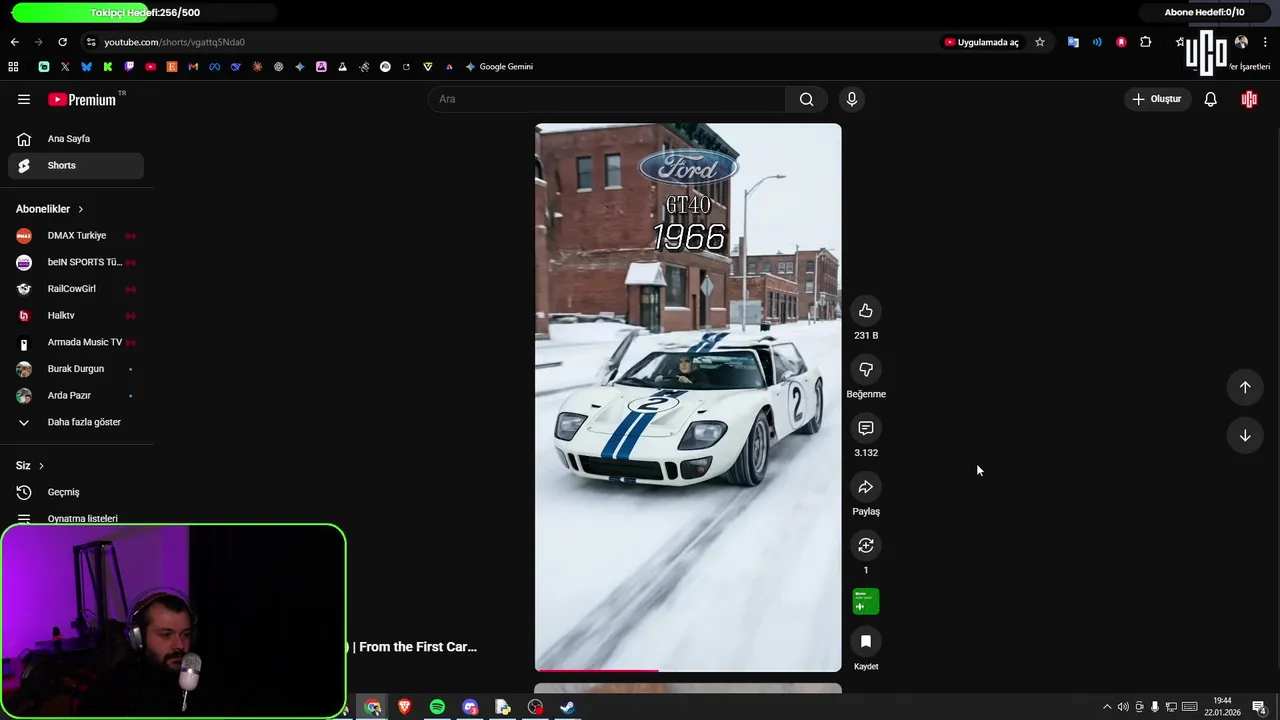This screenshot has width=1280, height=720.
Task: Bookmark this page with the star
Action: click(x=1040, y=42)
